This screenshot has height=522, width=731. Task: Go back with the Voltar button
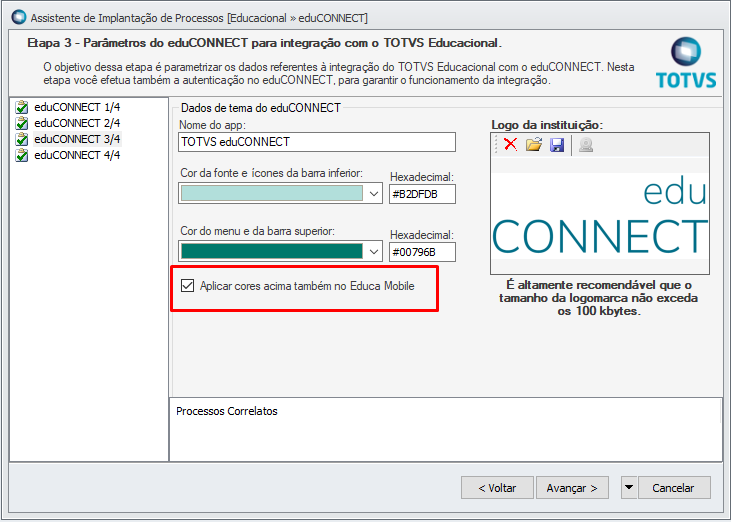click(x=497, y=488)
